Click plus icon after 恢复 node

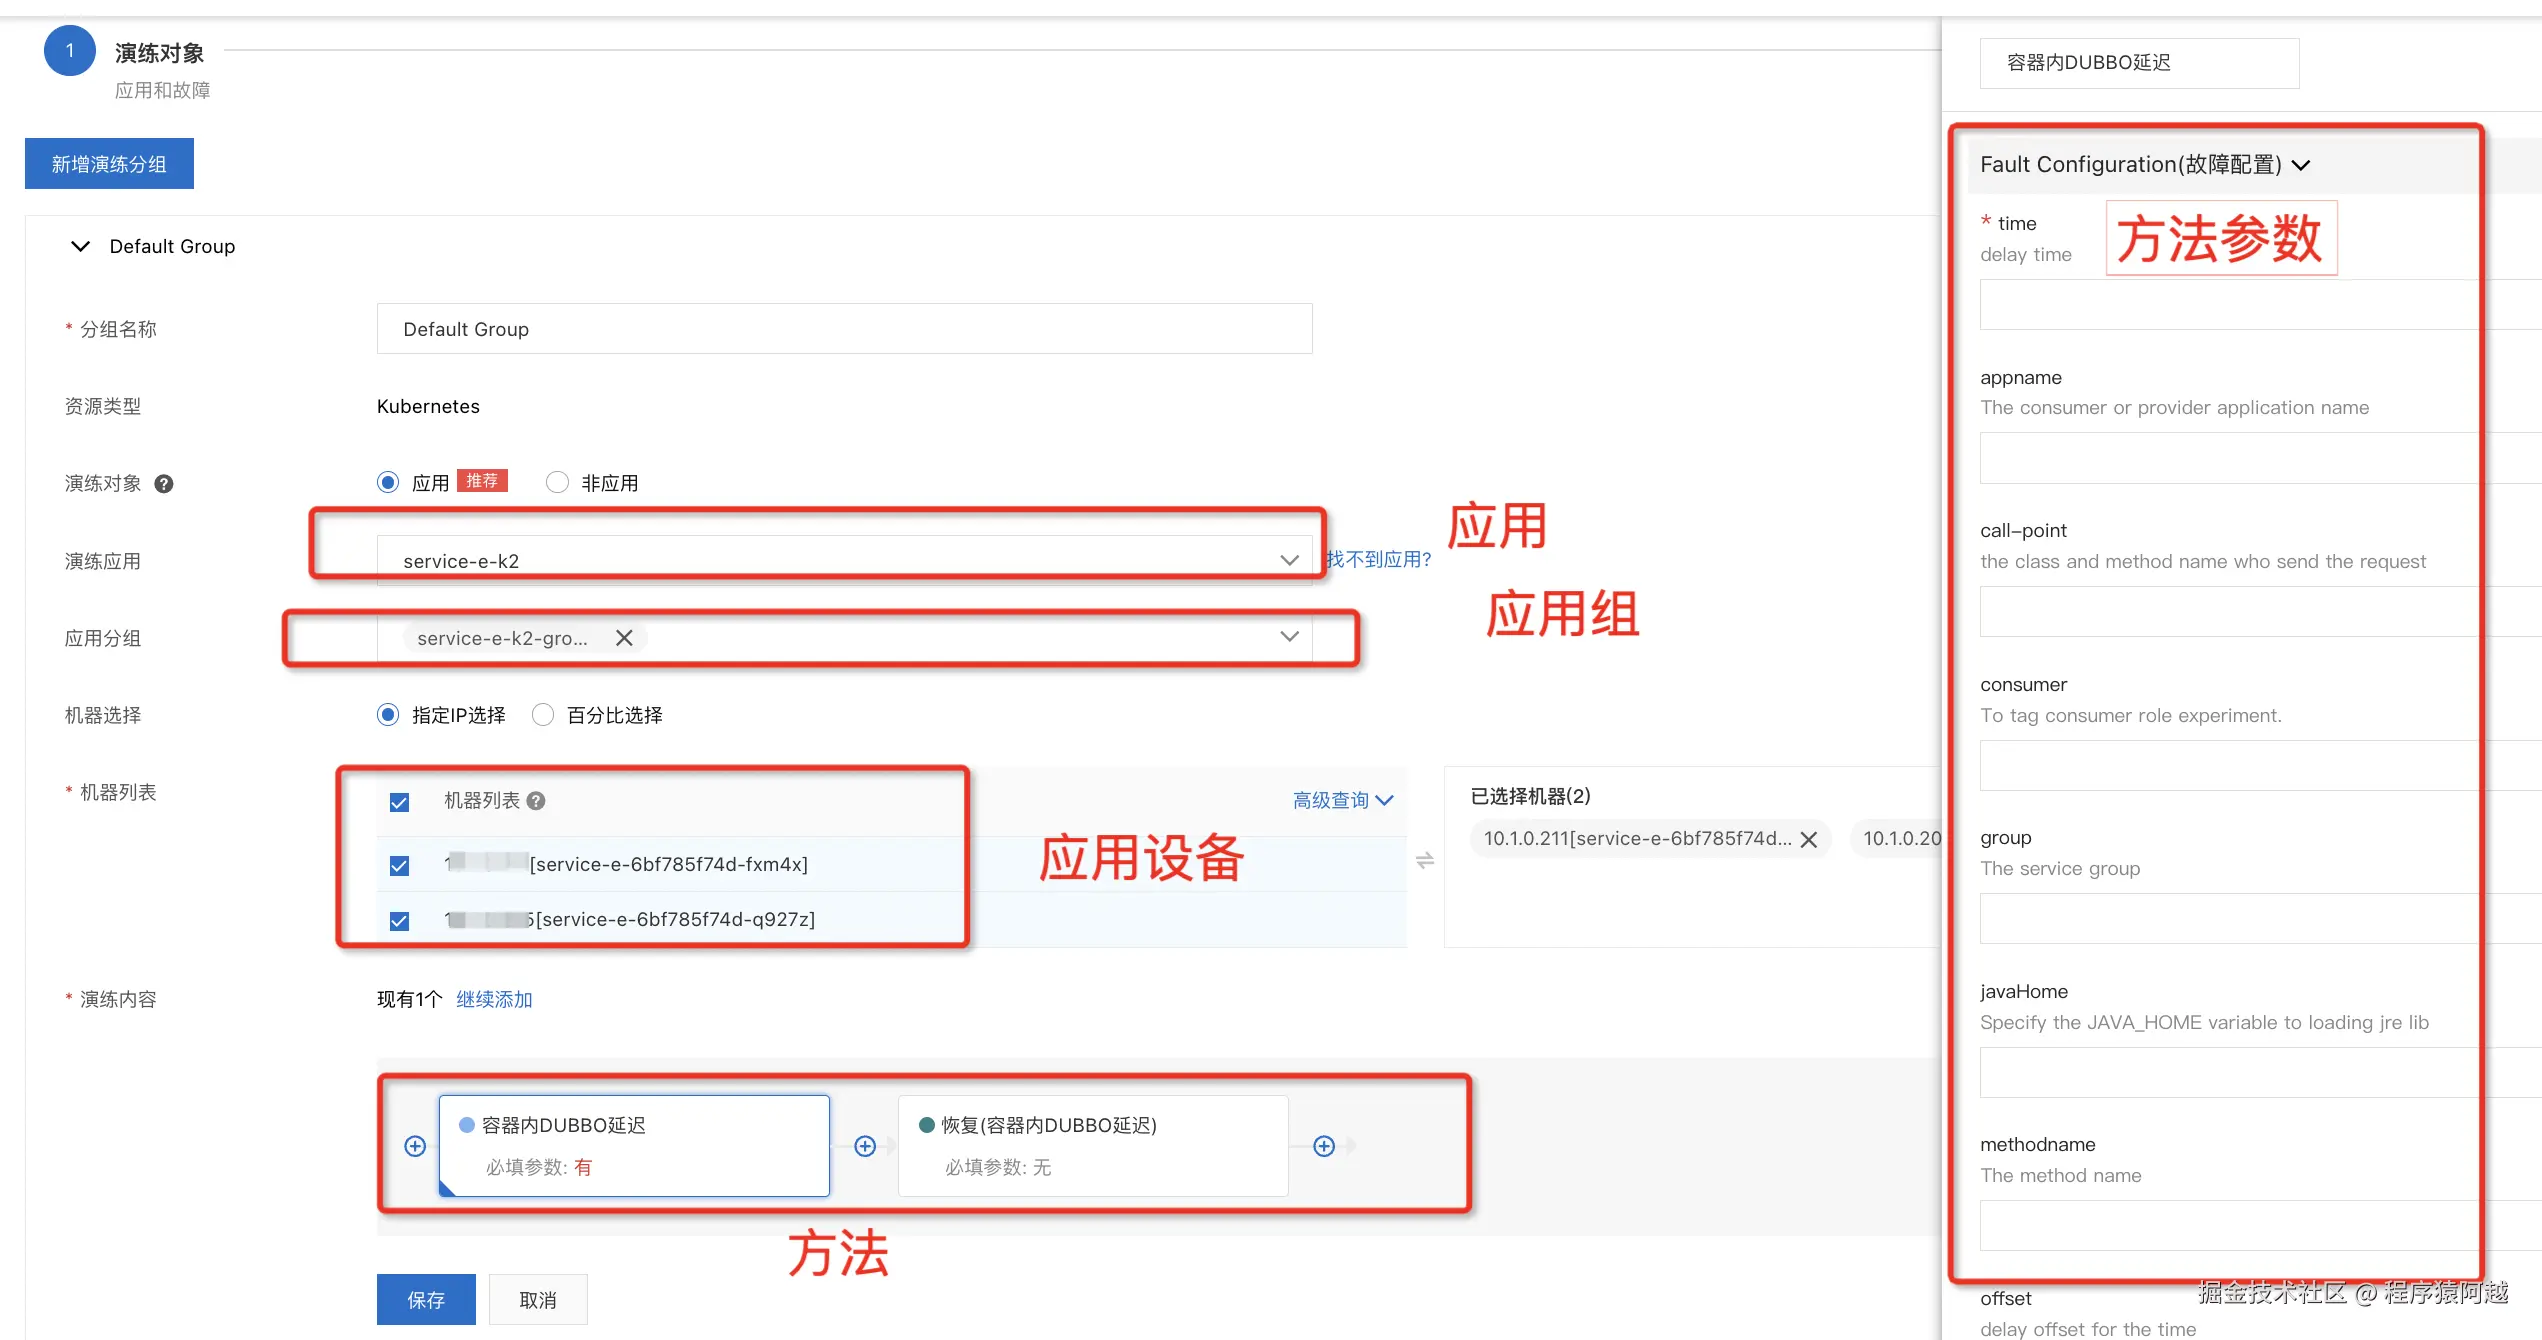(x=1324, y=1146)
